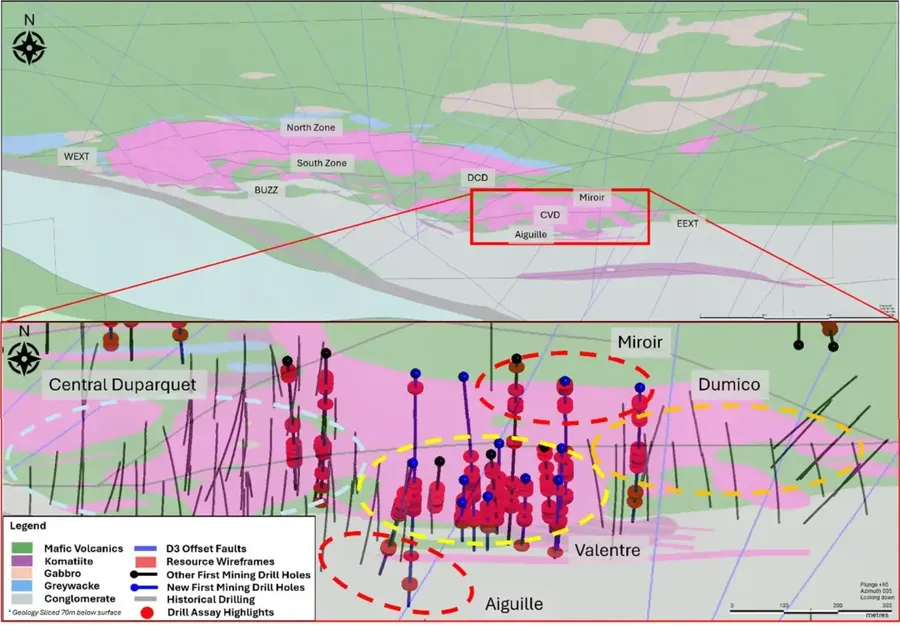This screenshot has height=626, width=900.
Task: Click the north compass rose on the overview map
Action: [x=29, y=47]
